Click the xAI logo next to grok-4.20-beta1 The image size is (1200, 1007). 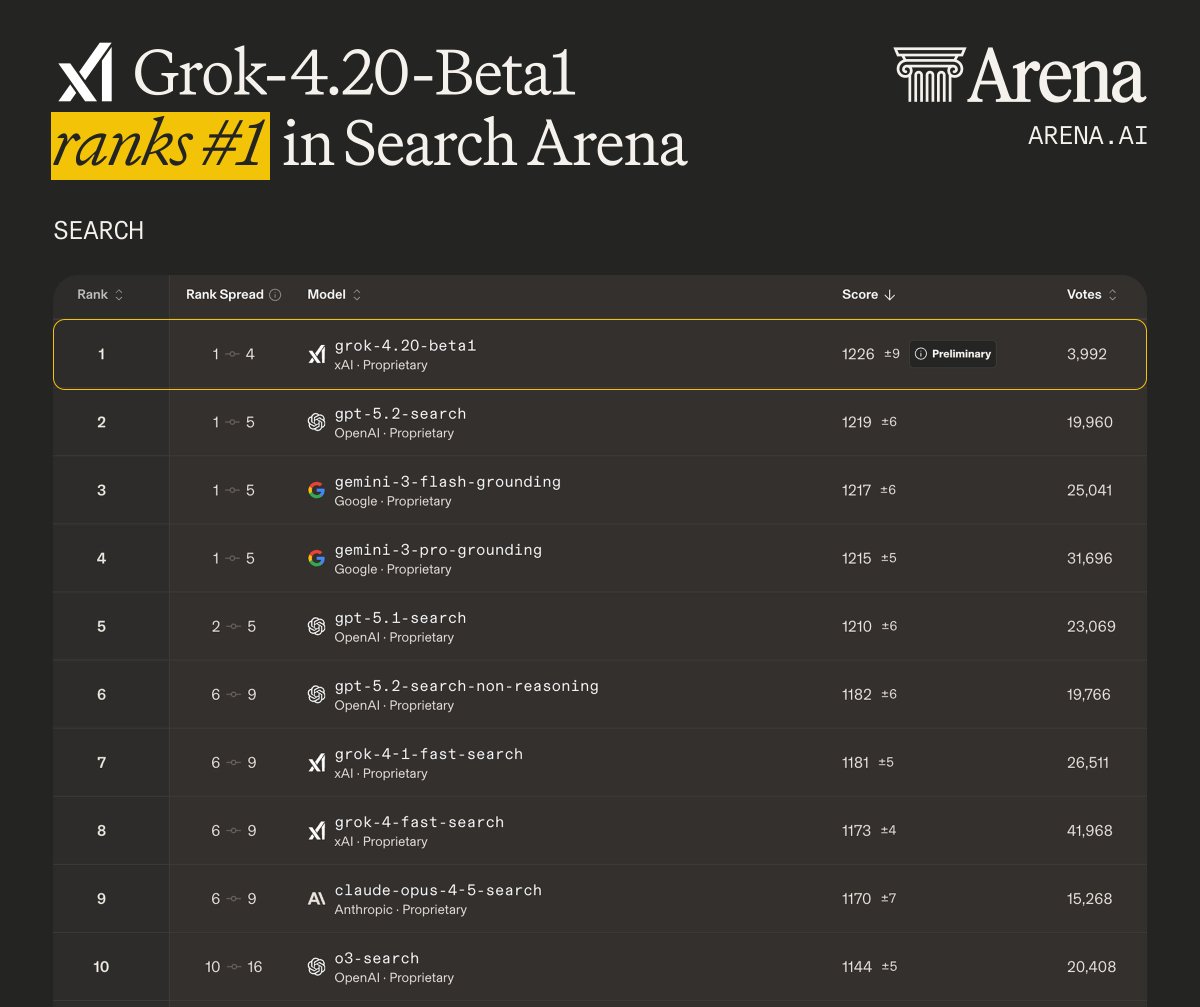coord(317,354)
